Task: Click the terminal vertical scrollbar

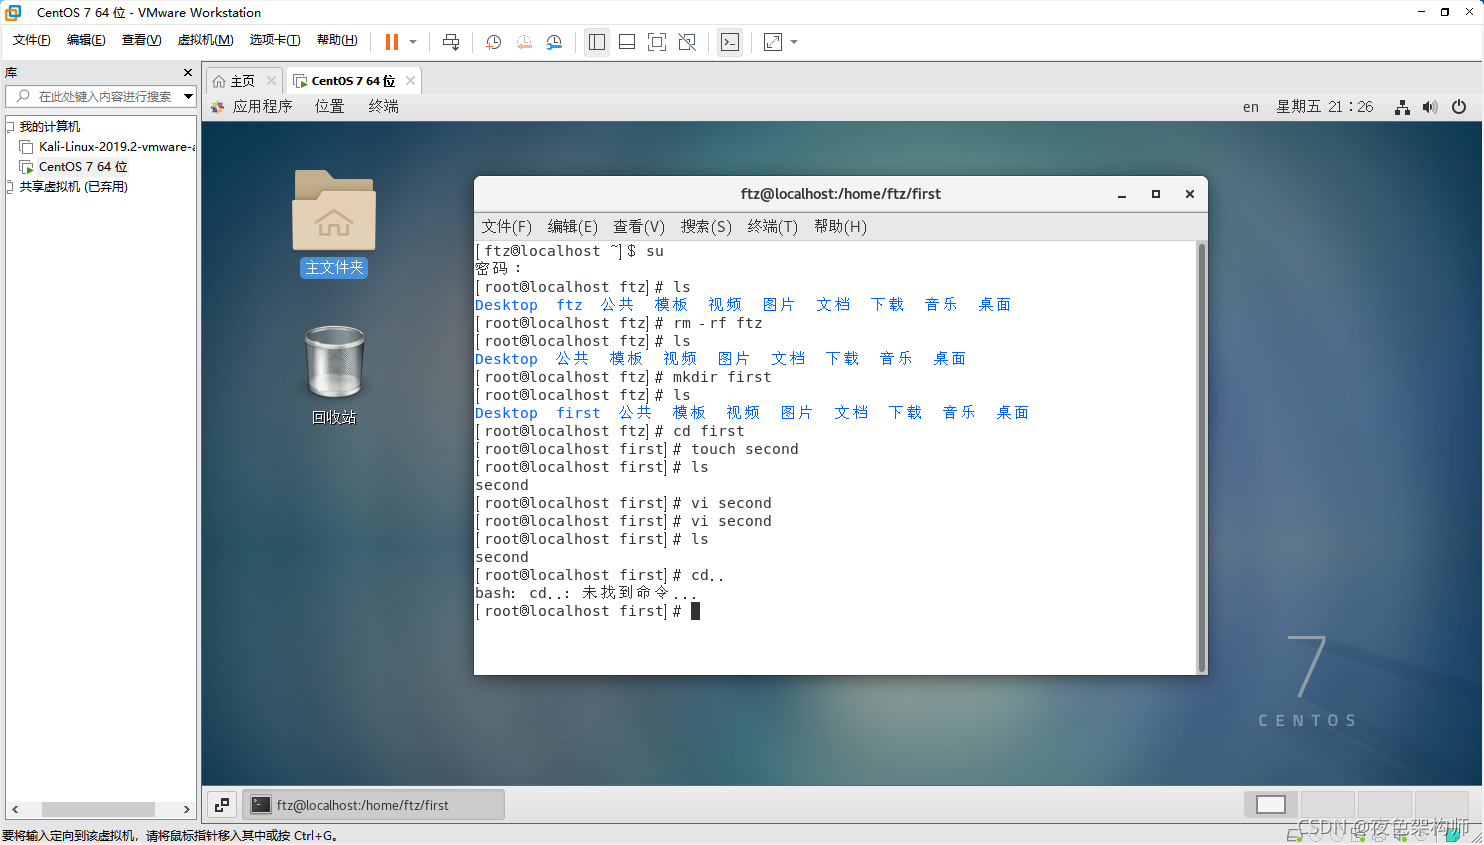Action: coord(1201,457)
